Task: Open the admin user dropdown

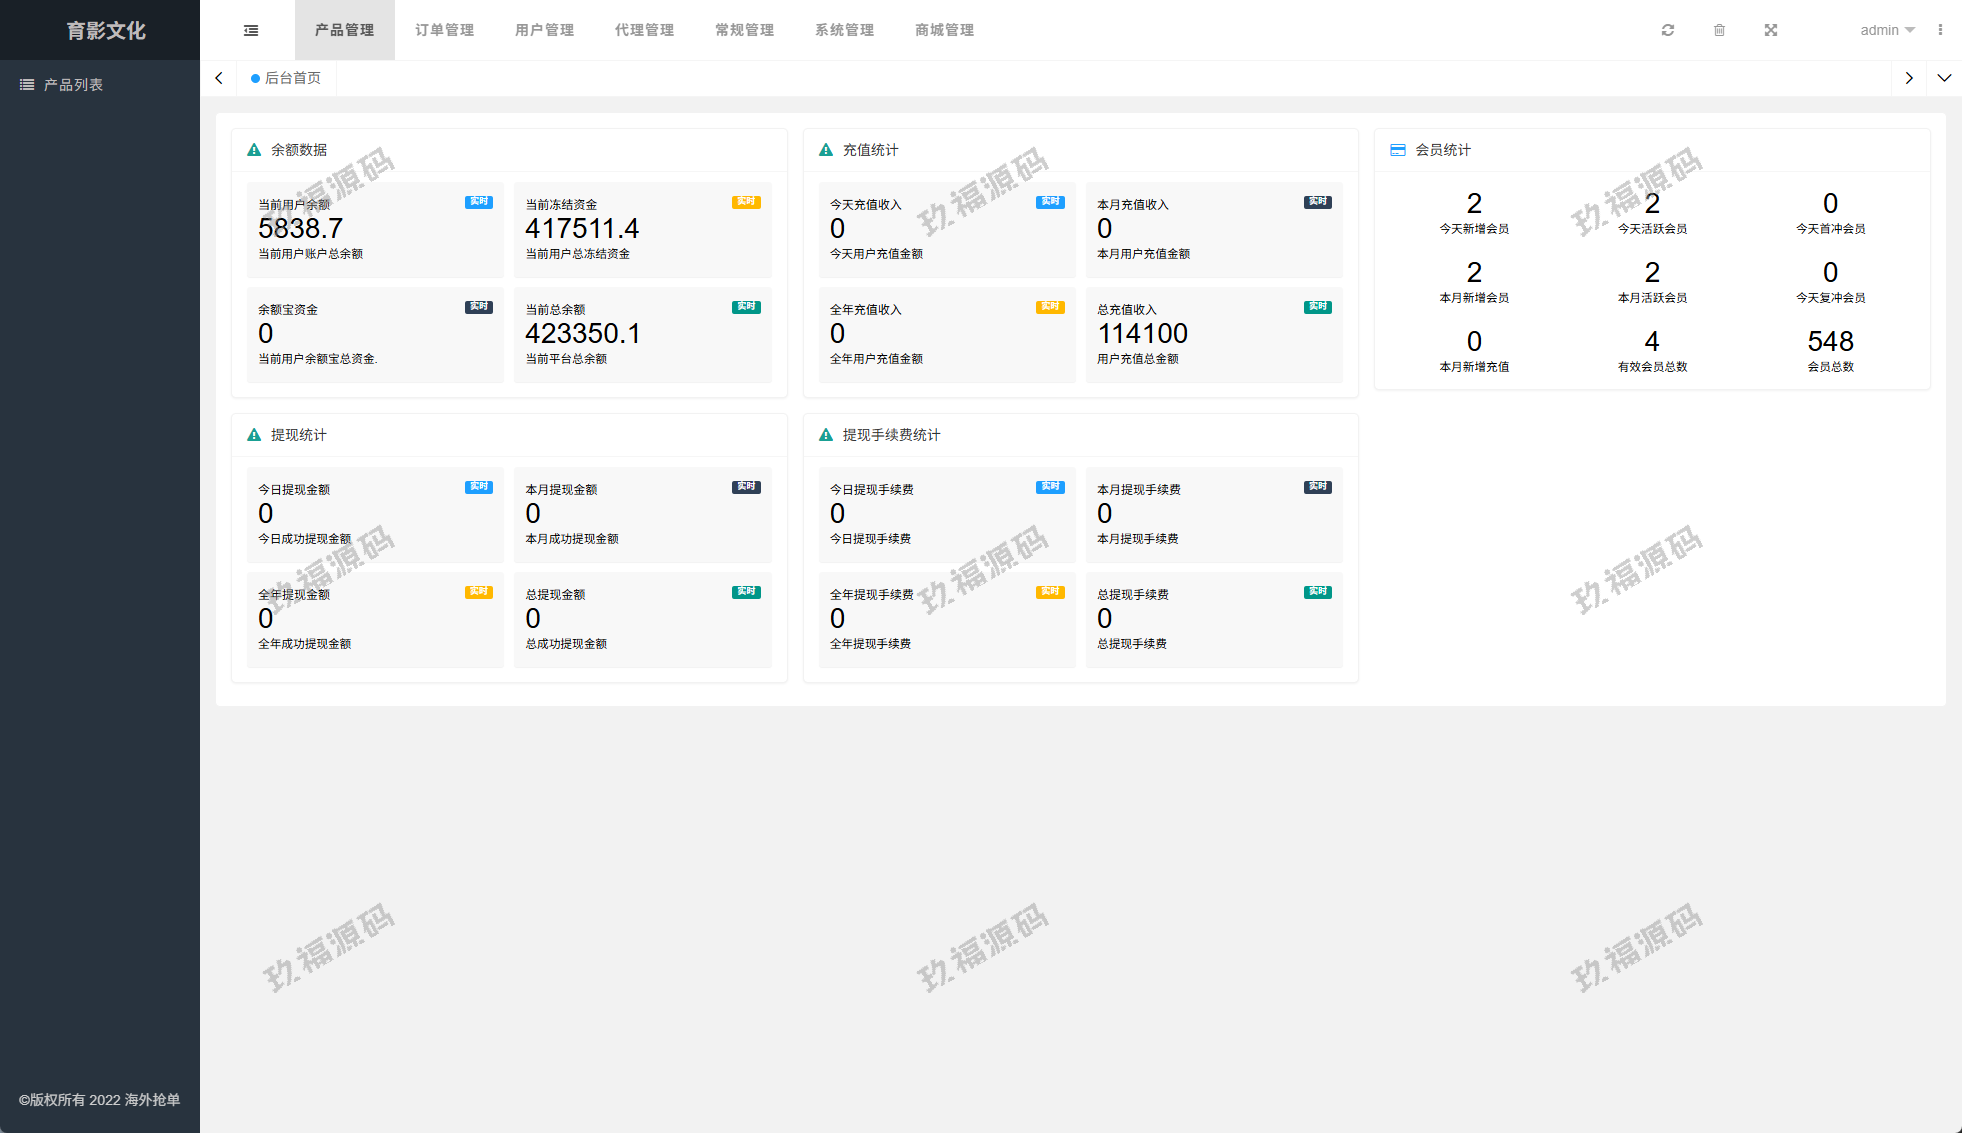Action: (x=1886, y=30)
